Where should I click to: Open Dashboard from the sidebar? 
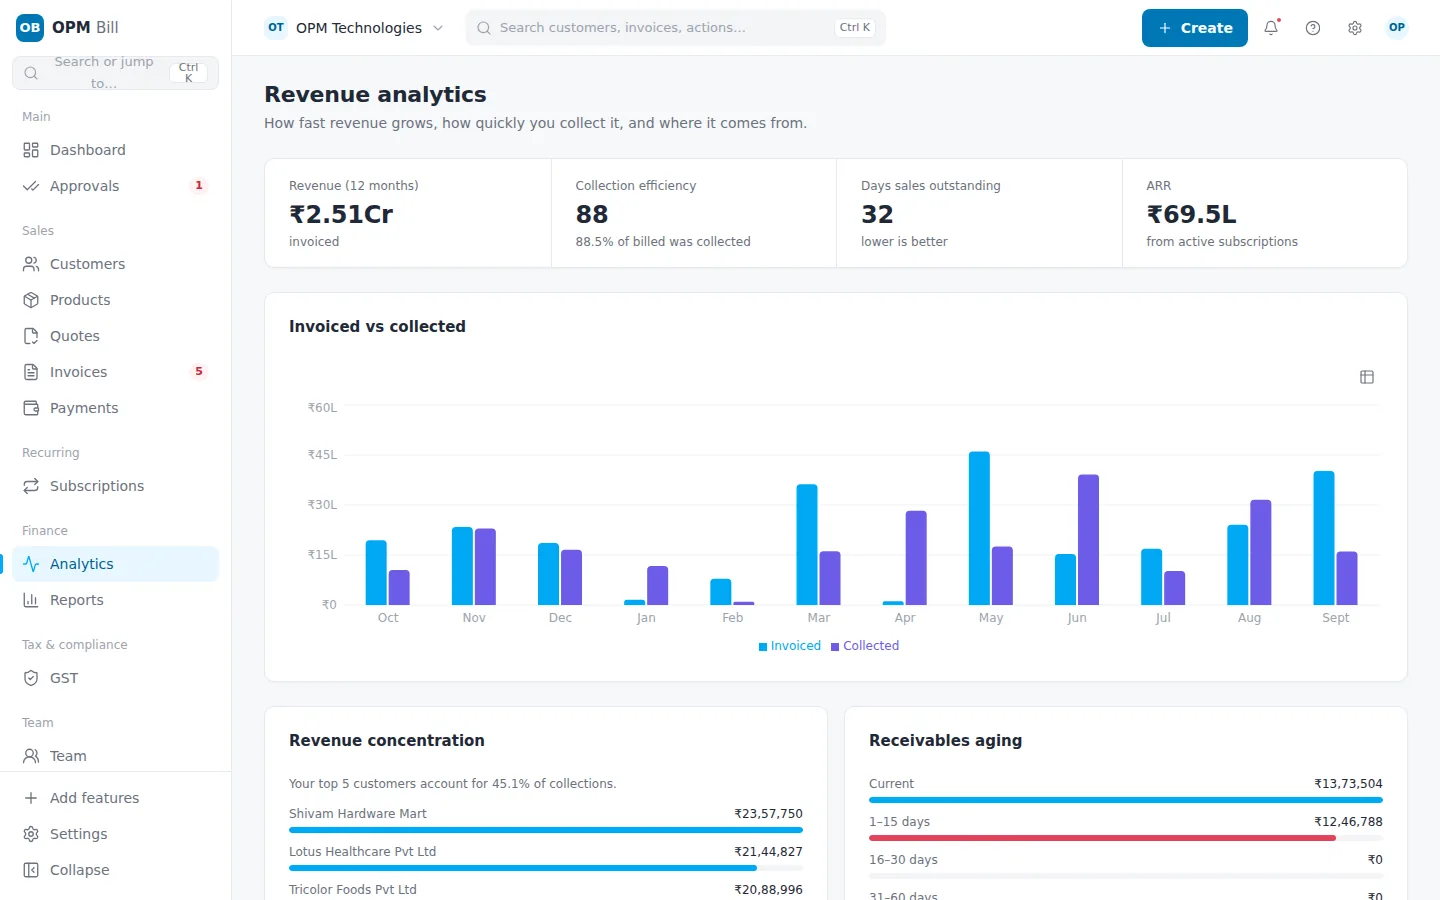pos(115,150)
